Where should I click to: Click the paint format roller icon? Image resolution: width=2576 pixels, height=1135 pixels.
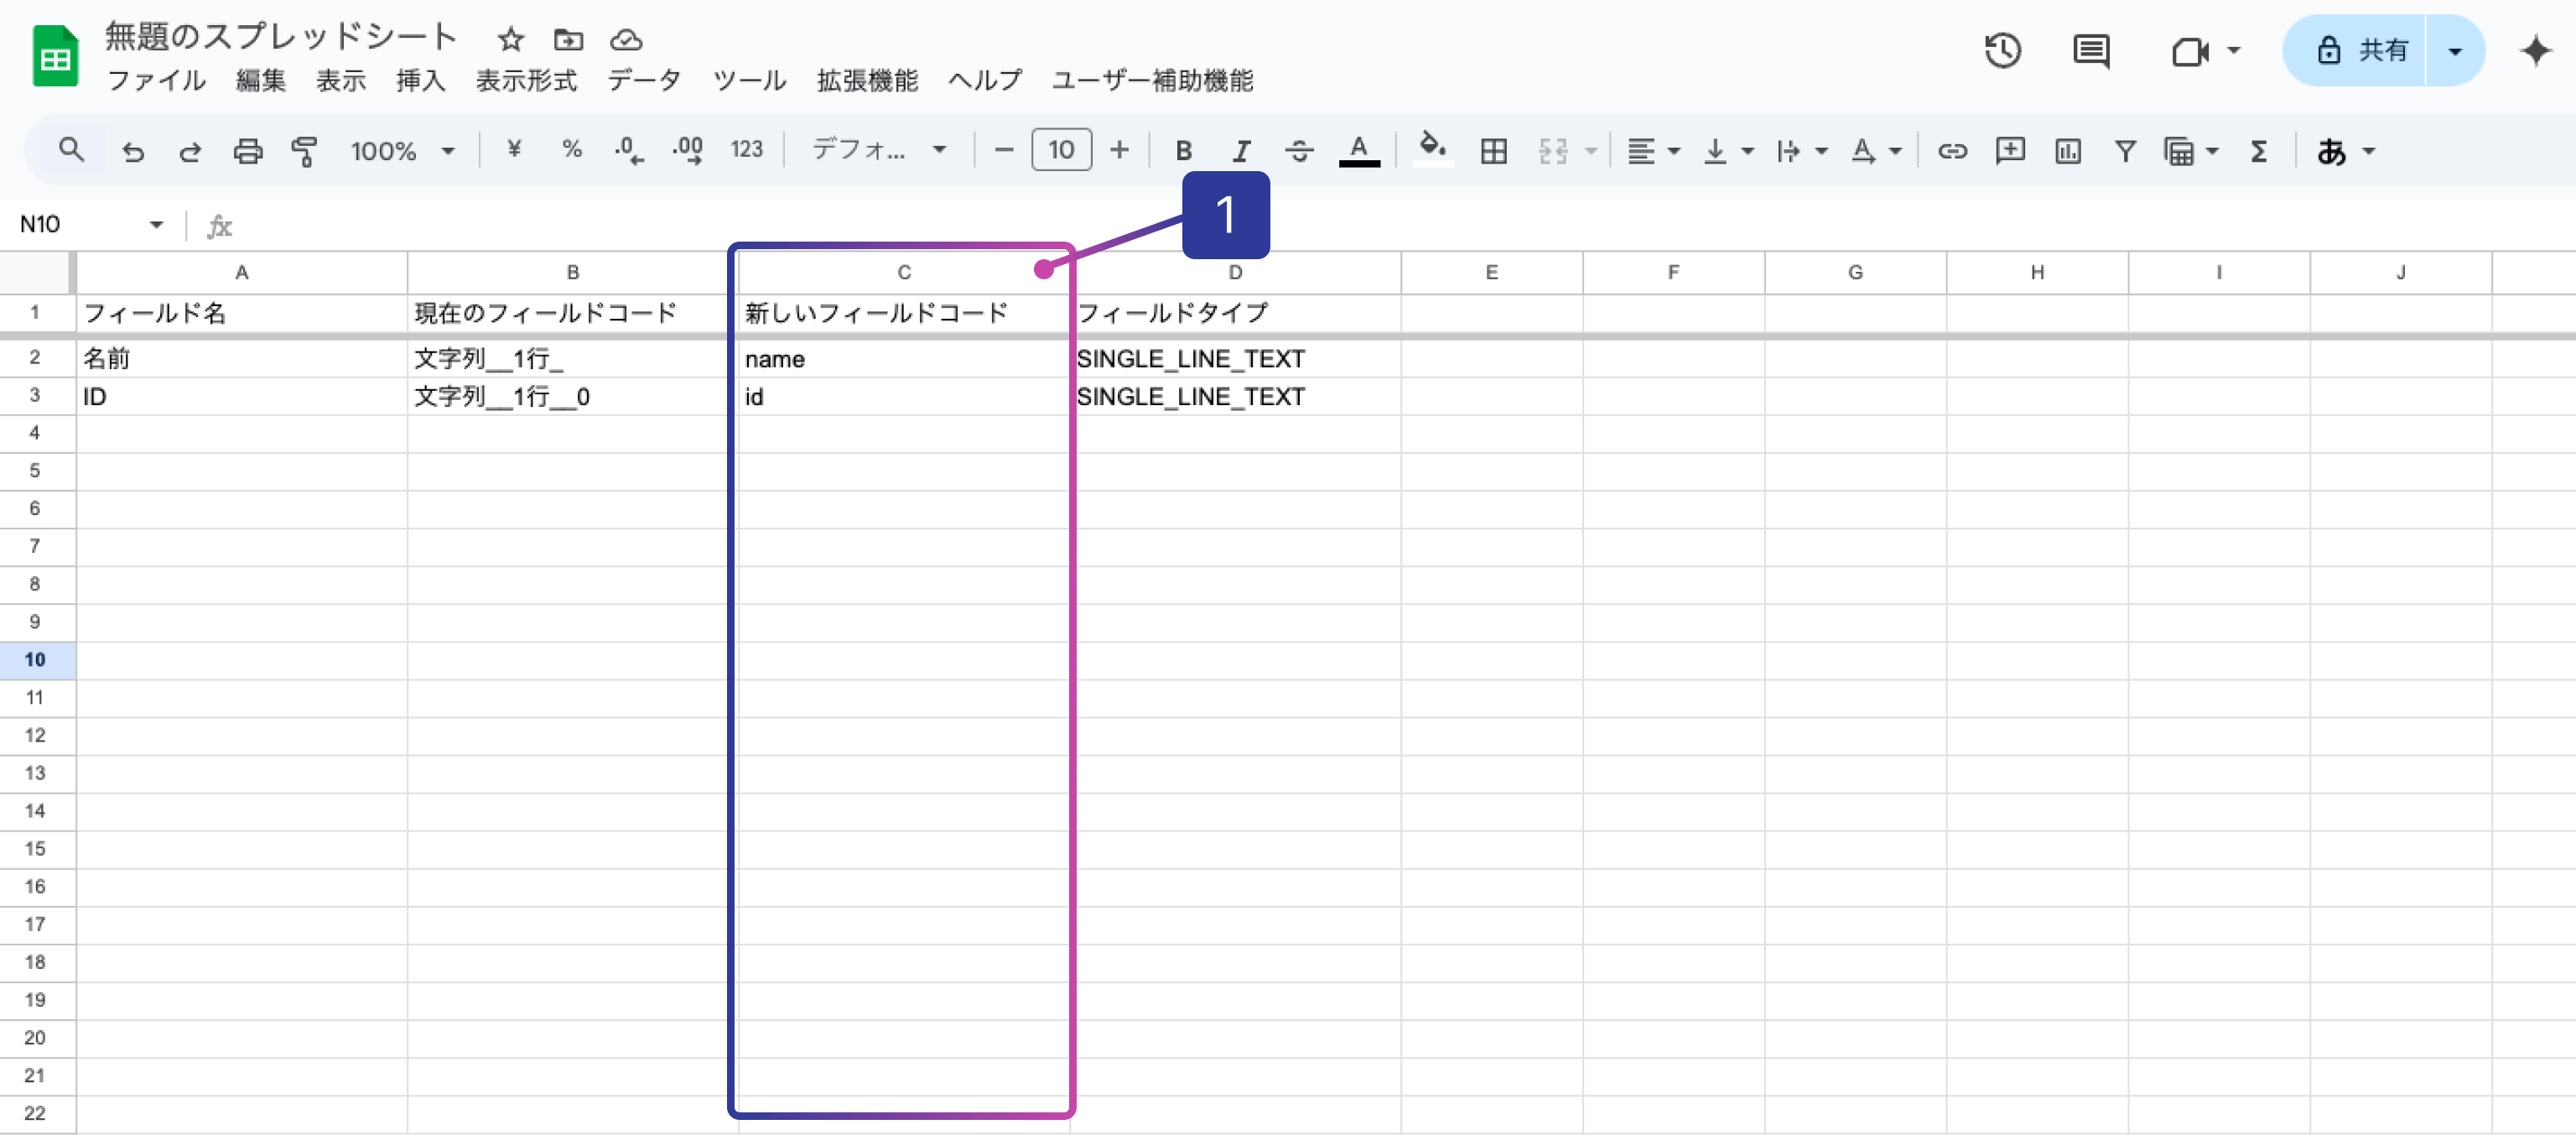pyautogui.click(x=304, y=151)
